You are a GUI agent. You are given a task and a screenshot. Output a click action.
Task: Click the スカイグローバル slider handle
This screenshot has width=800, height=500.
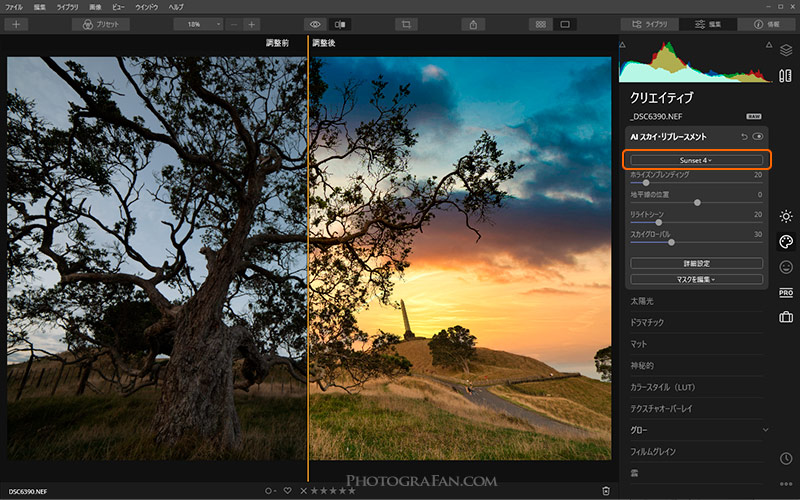(671, 242)
